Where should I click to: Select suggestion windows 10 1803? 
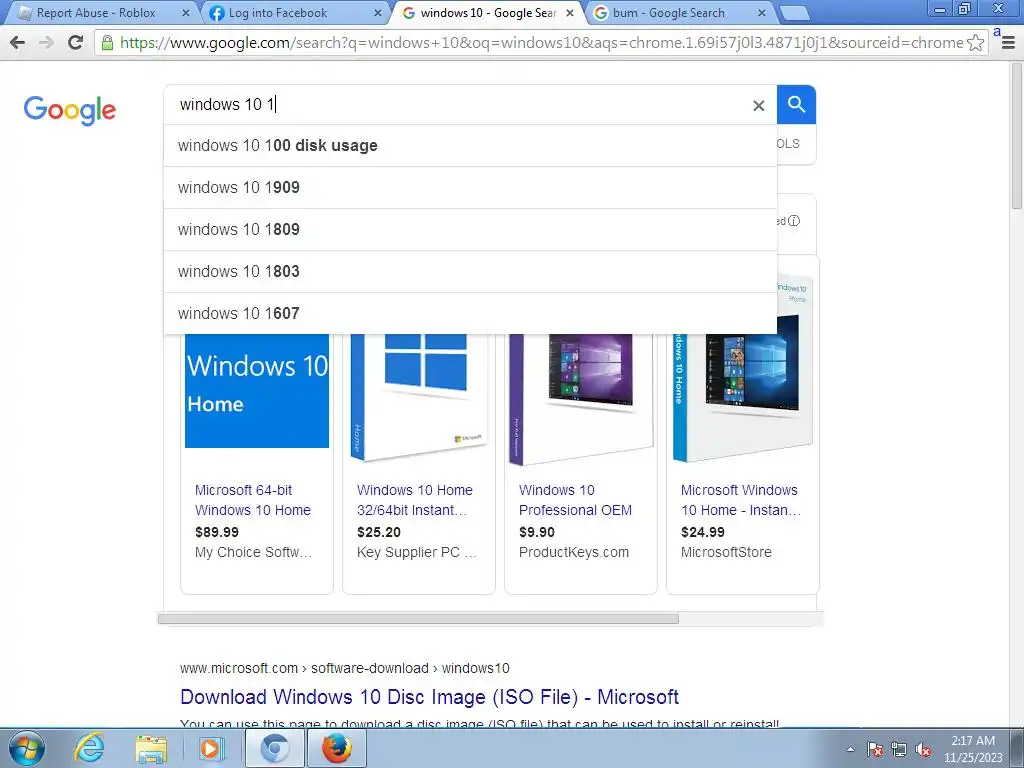[x=470, y=271]
